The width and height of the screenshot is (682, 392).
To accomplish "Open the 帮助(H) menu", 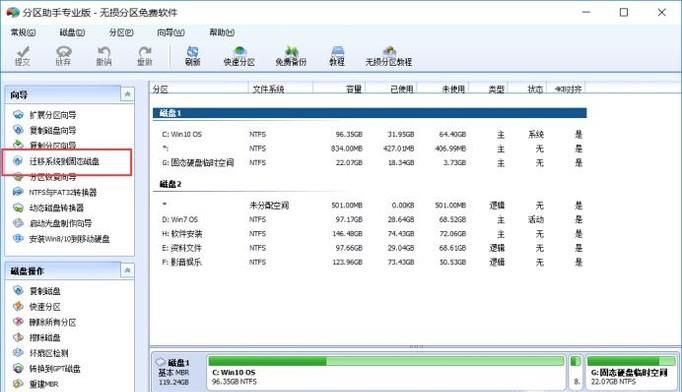I will point(222,32).
